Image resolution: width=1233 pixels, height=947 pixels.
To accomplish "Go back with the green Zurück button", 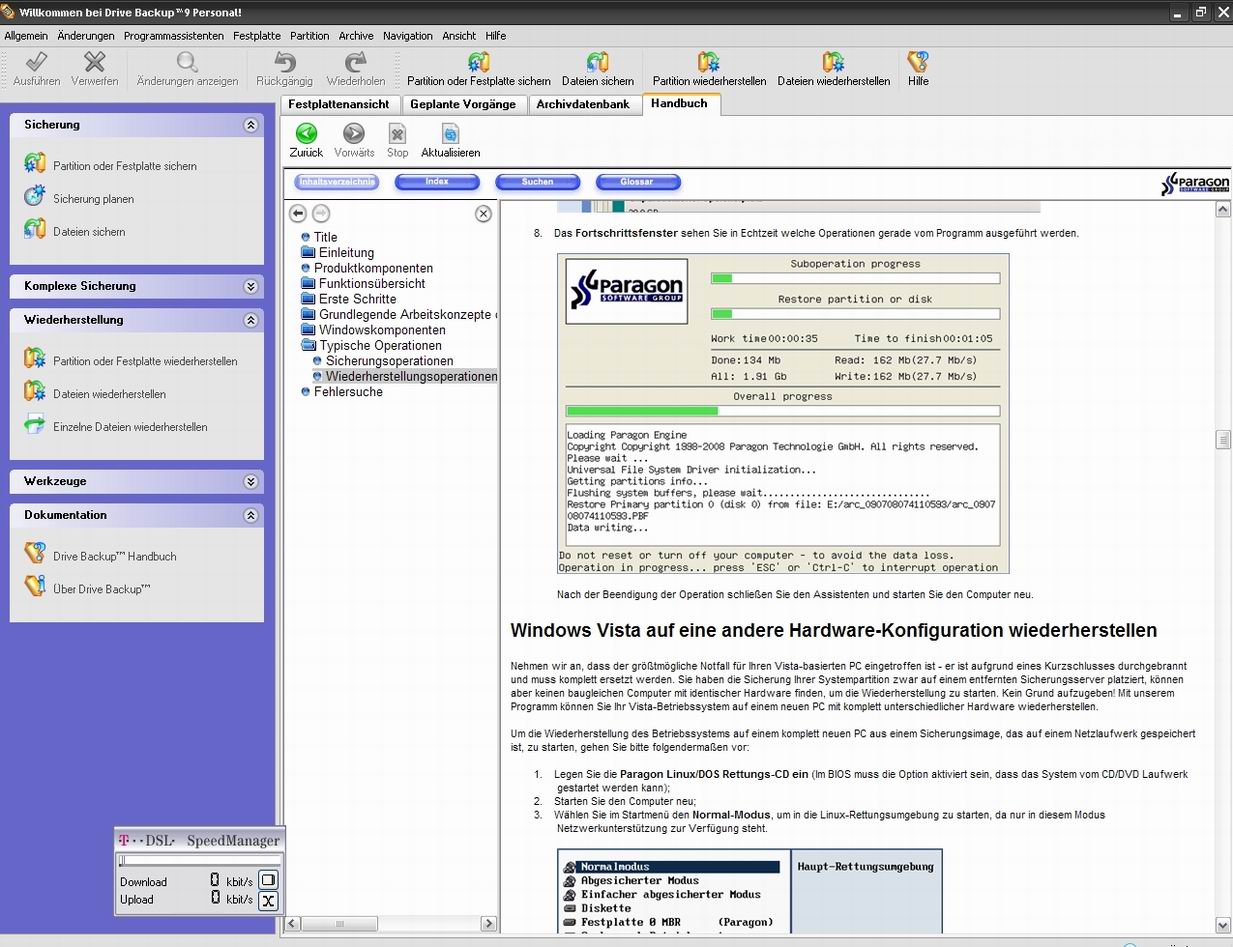I will click(x=306, y=133).
